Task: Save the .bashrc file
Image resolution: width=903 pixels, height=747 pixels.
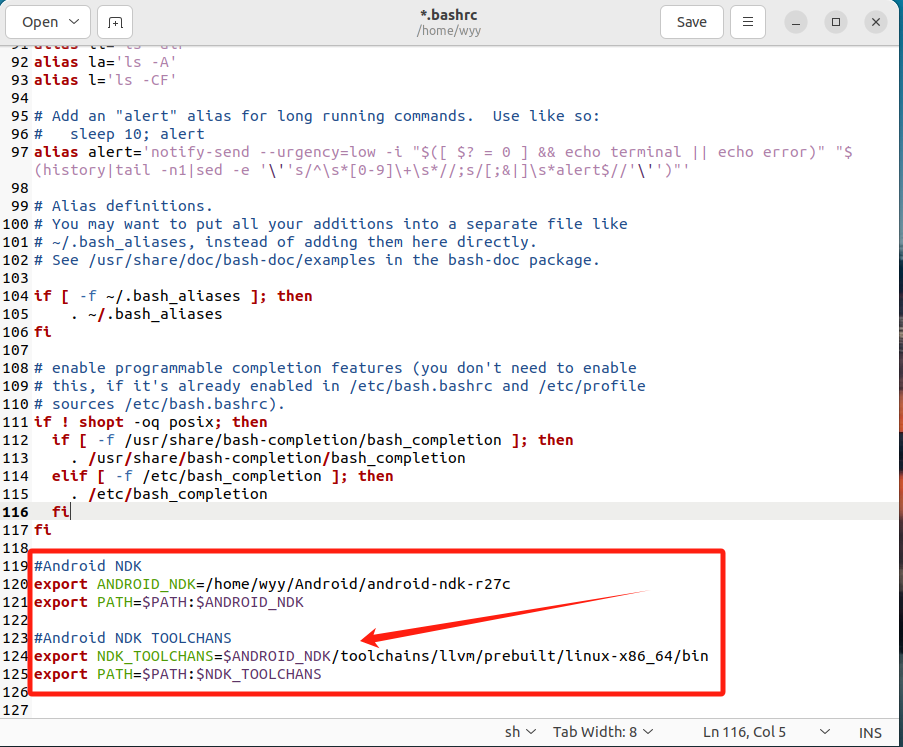Action: click(691, 22)
